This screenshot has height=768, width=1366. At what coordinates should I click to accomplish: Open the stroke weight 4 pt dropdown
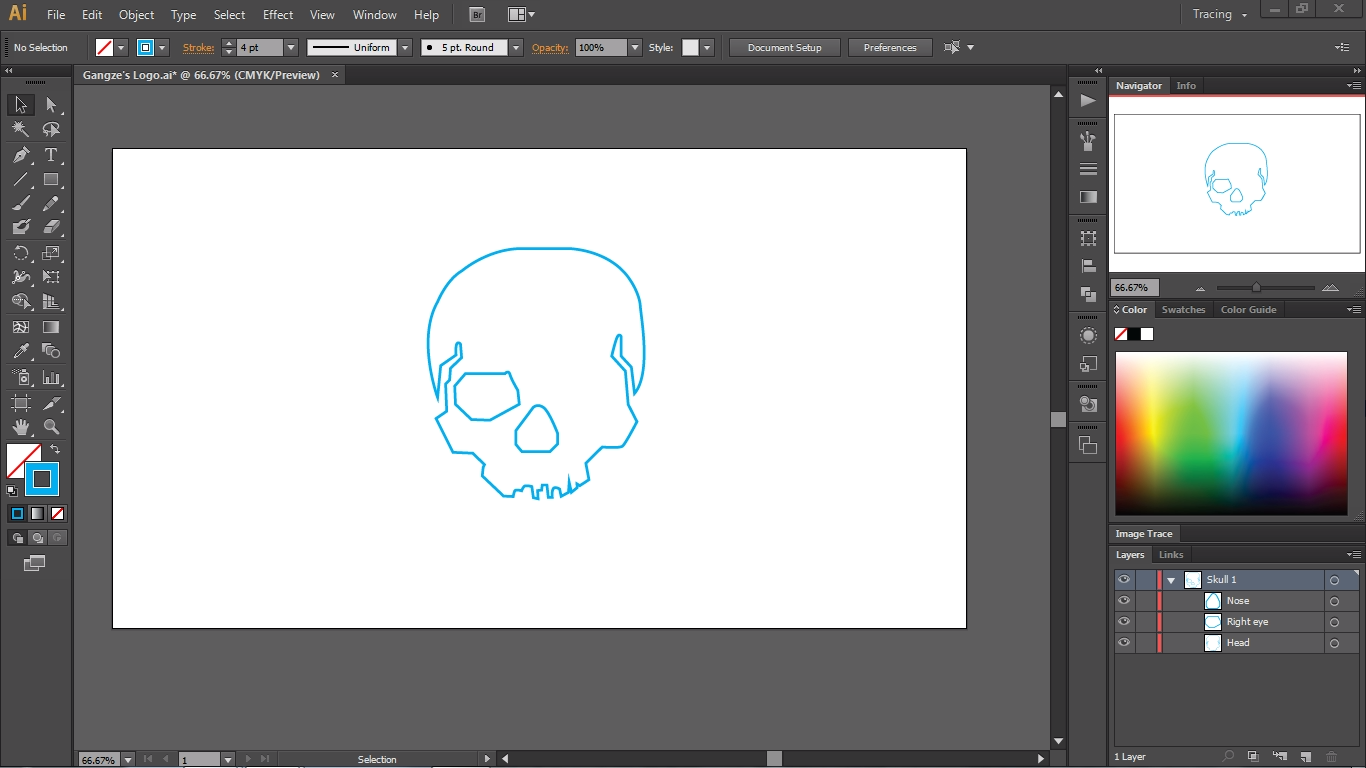point(291,48)
